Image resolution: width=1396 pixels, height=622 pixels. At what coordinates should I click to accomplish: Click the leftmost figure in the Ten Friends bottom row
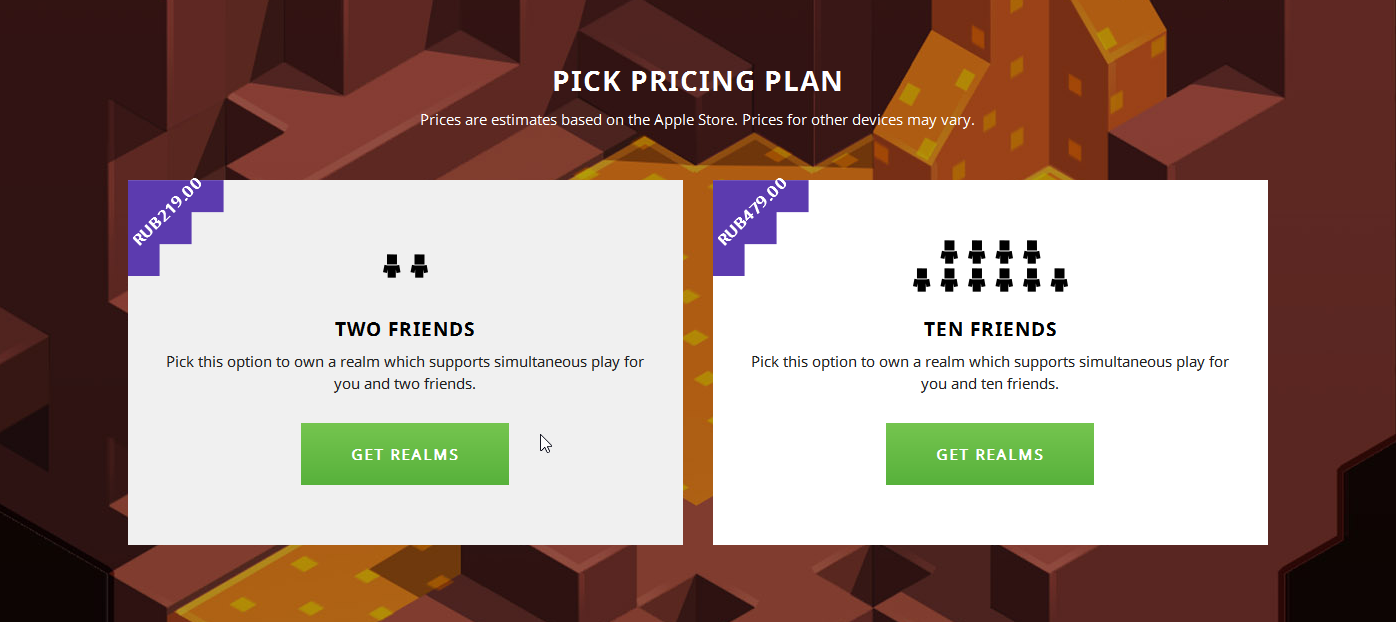click(x=921, y=281)
